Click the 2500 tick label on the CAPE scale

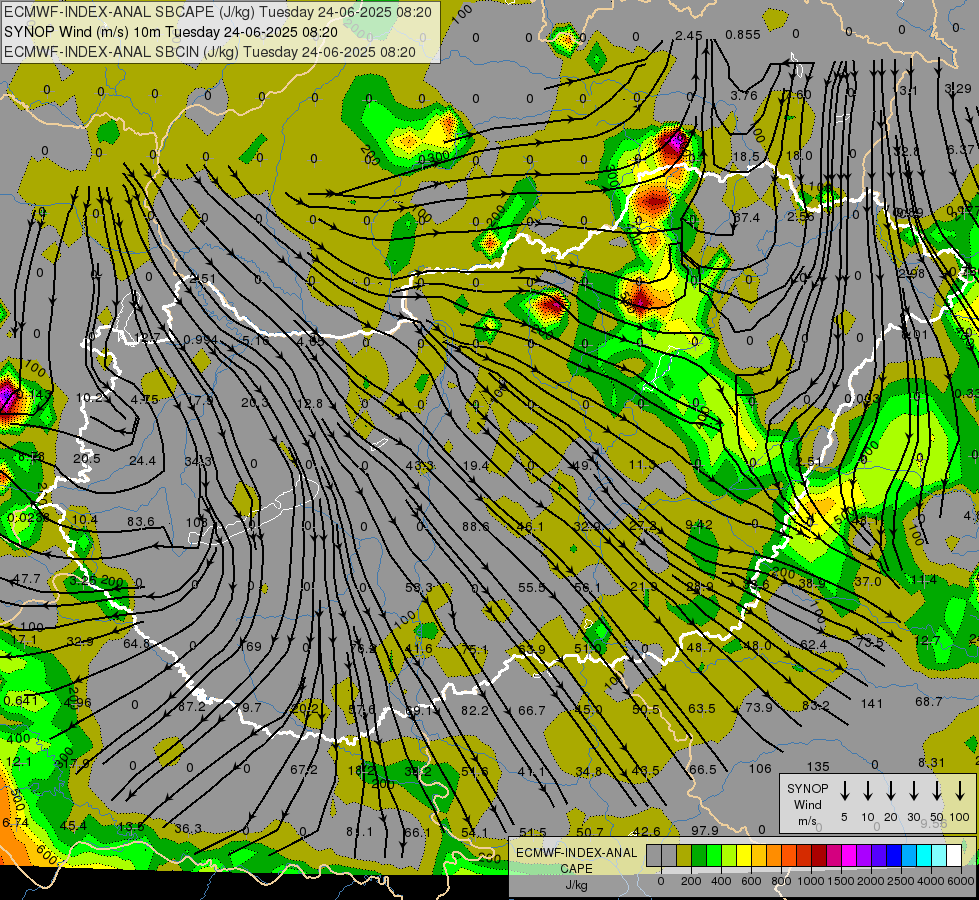coord(901,881)
